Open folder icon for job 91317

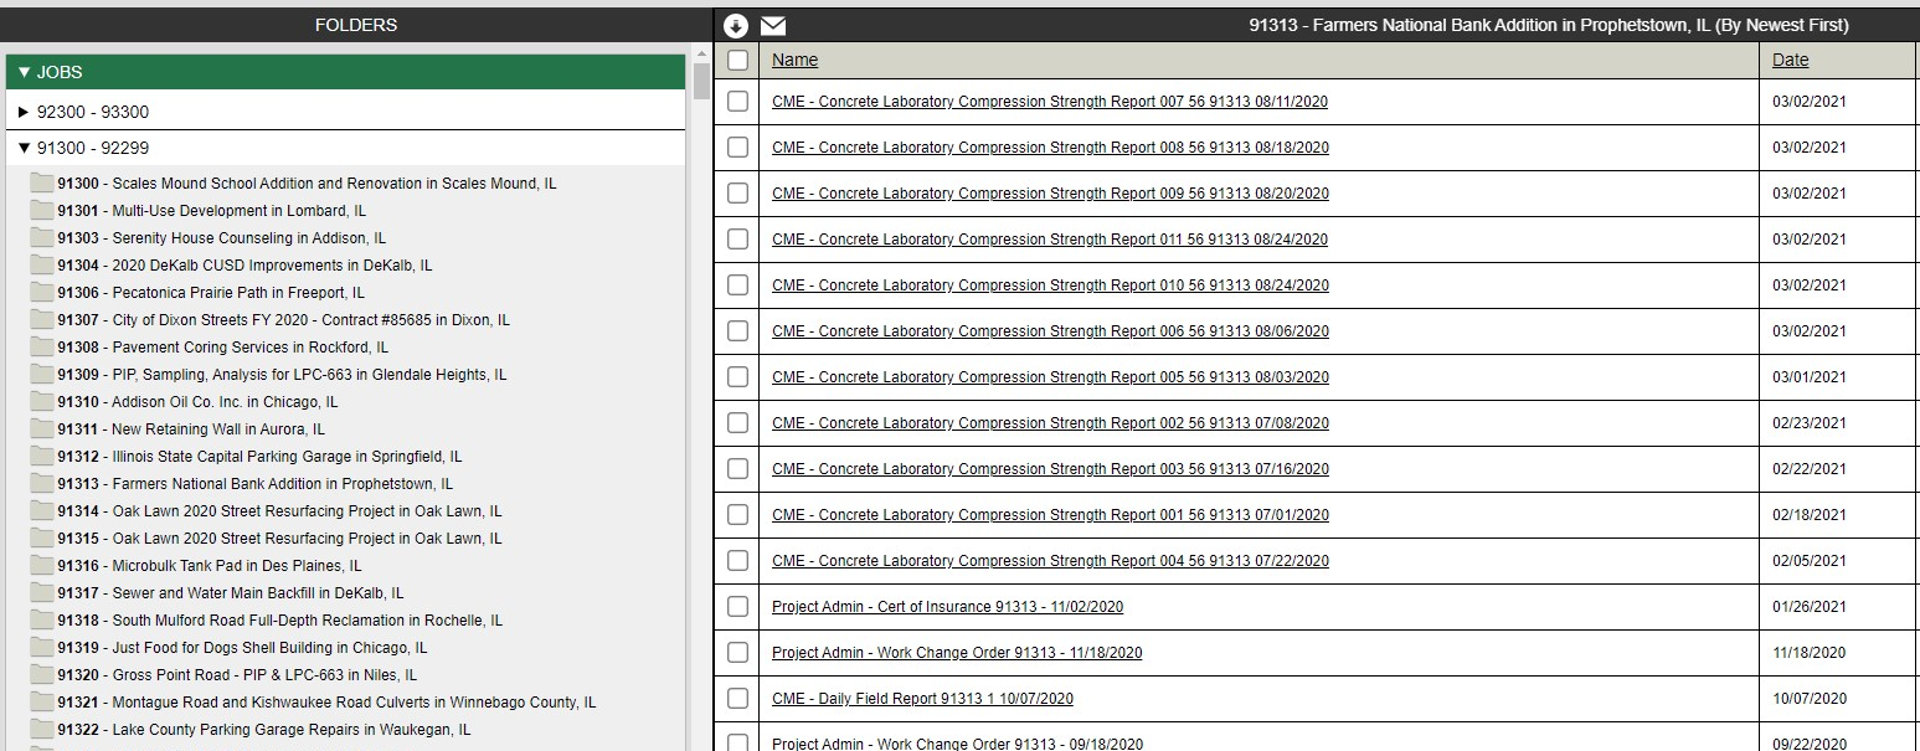tap(42, 593)
